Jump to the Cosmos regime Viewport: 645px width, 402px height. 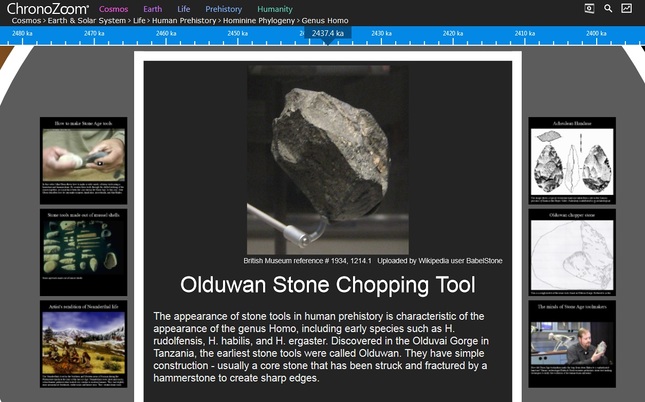pos(115,9)
